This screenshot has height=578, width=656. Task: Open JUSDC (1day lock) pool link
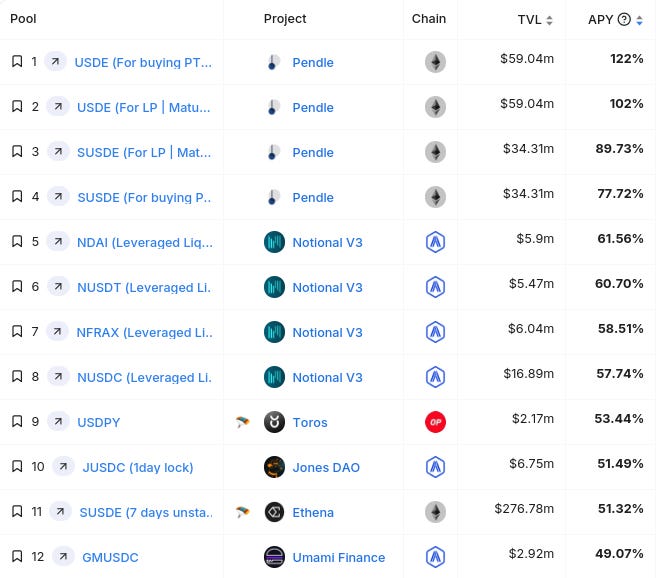(138, 467)
